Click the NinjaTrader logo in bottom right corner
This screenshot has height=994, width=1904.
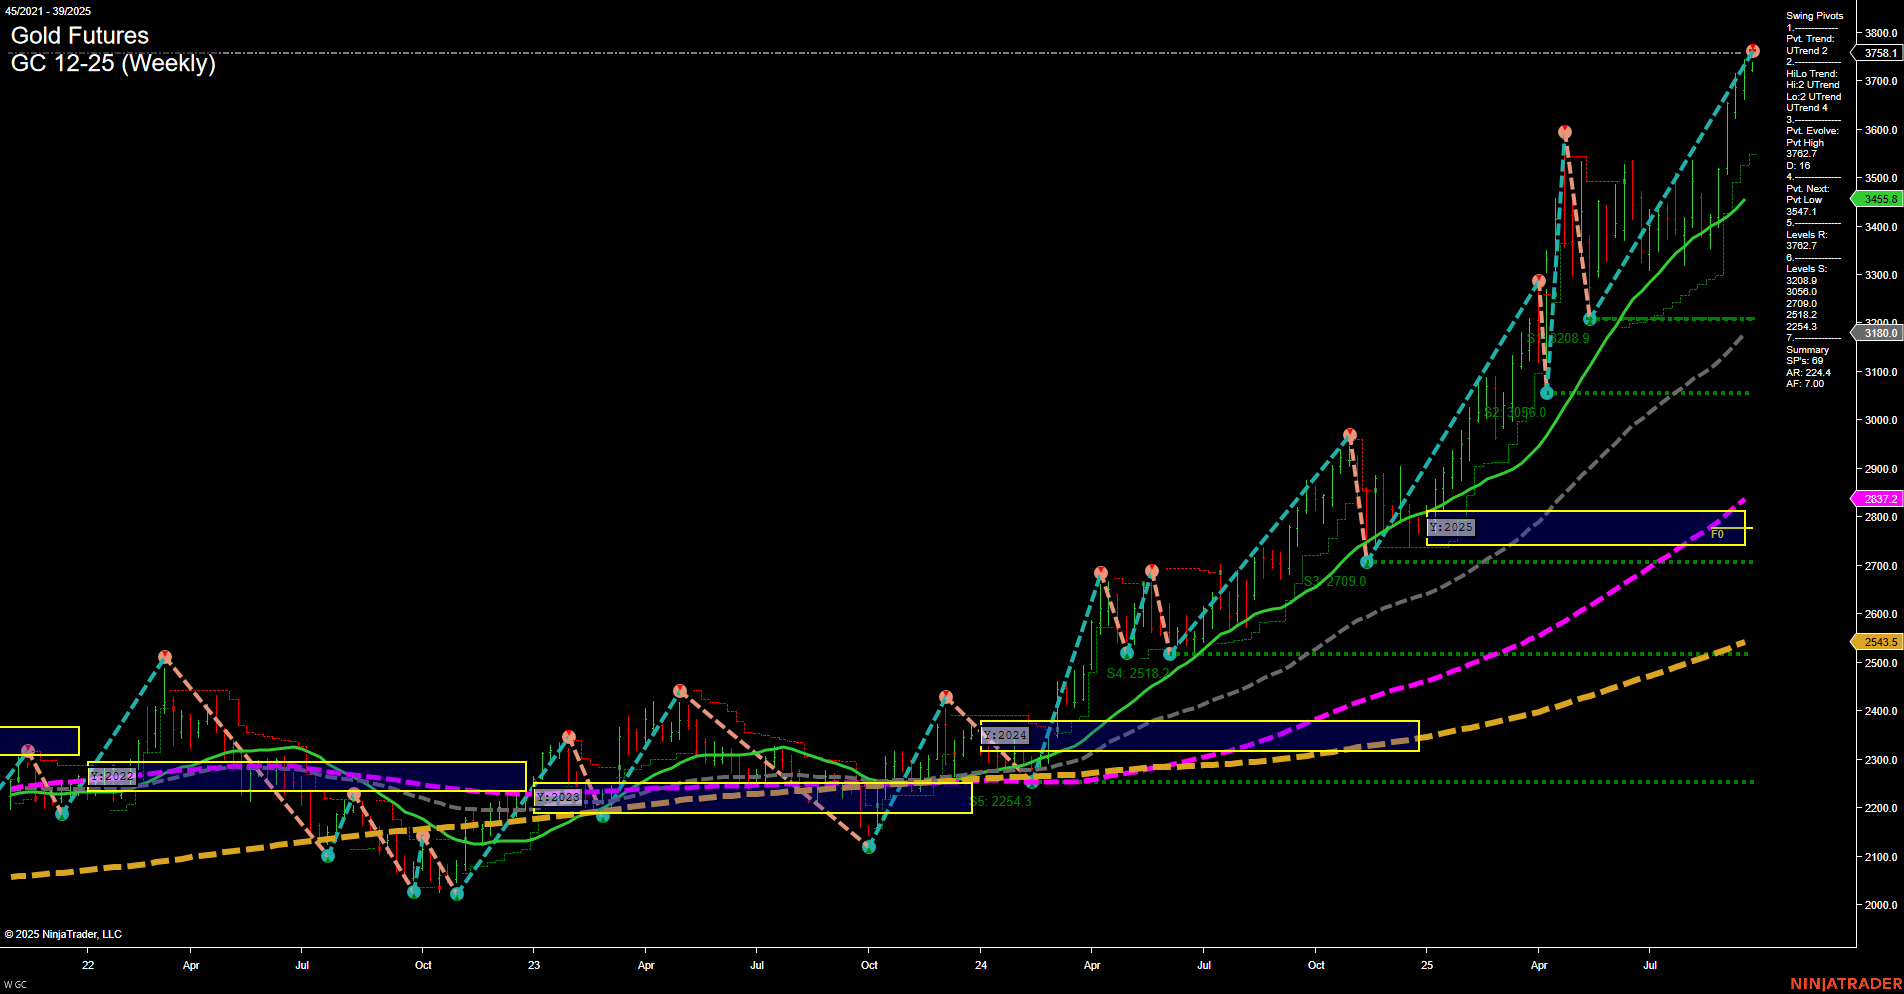pyautogui.click(x=1845, y=982)
